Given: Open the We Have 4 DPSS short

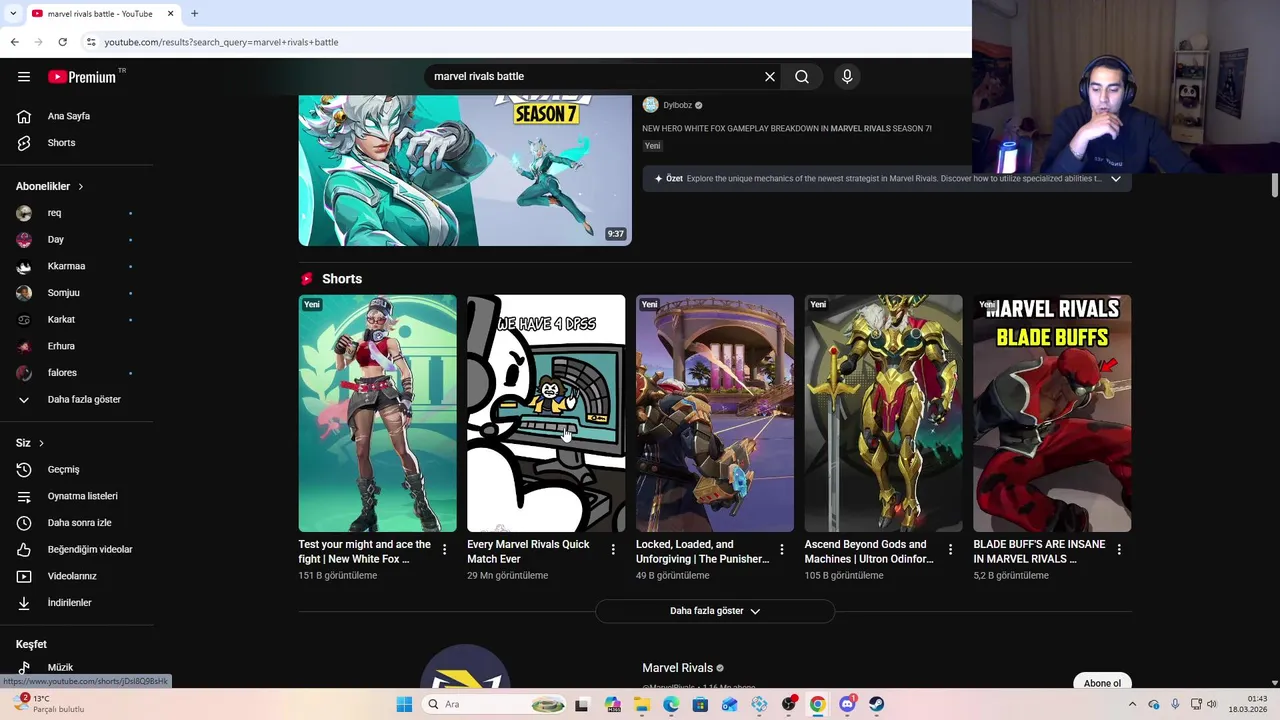Looking at the screenshot, I should (x=546, y=413).
